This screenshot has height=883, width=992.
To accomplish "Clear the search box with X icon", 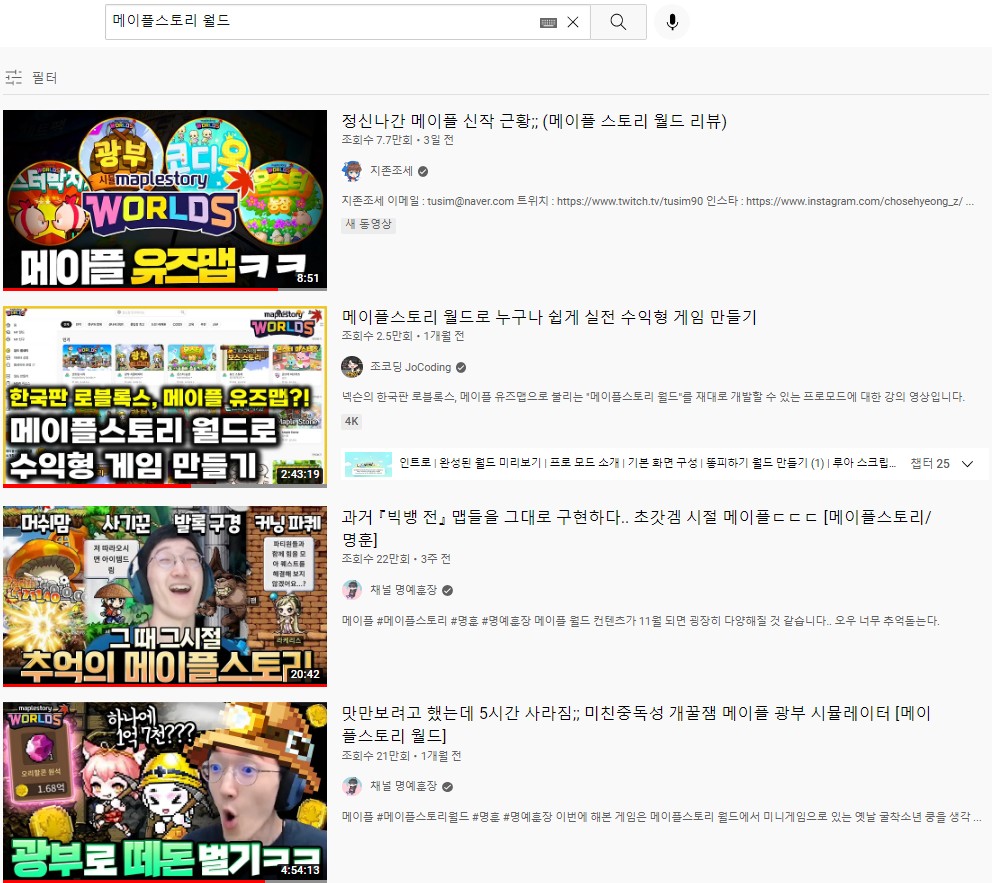I will click(x=573, y=22).
